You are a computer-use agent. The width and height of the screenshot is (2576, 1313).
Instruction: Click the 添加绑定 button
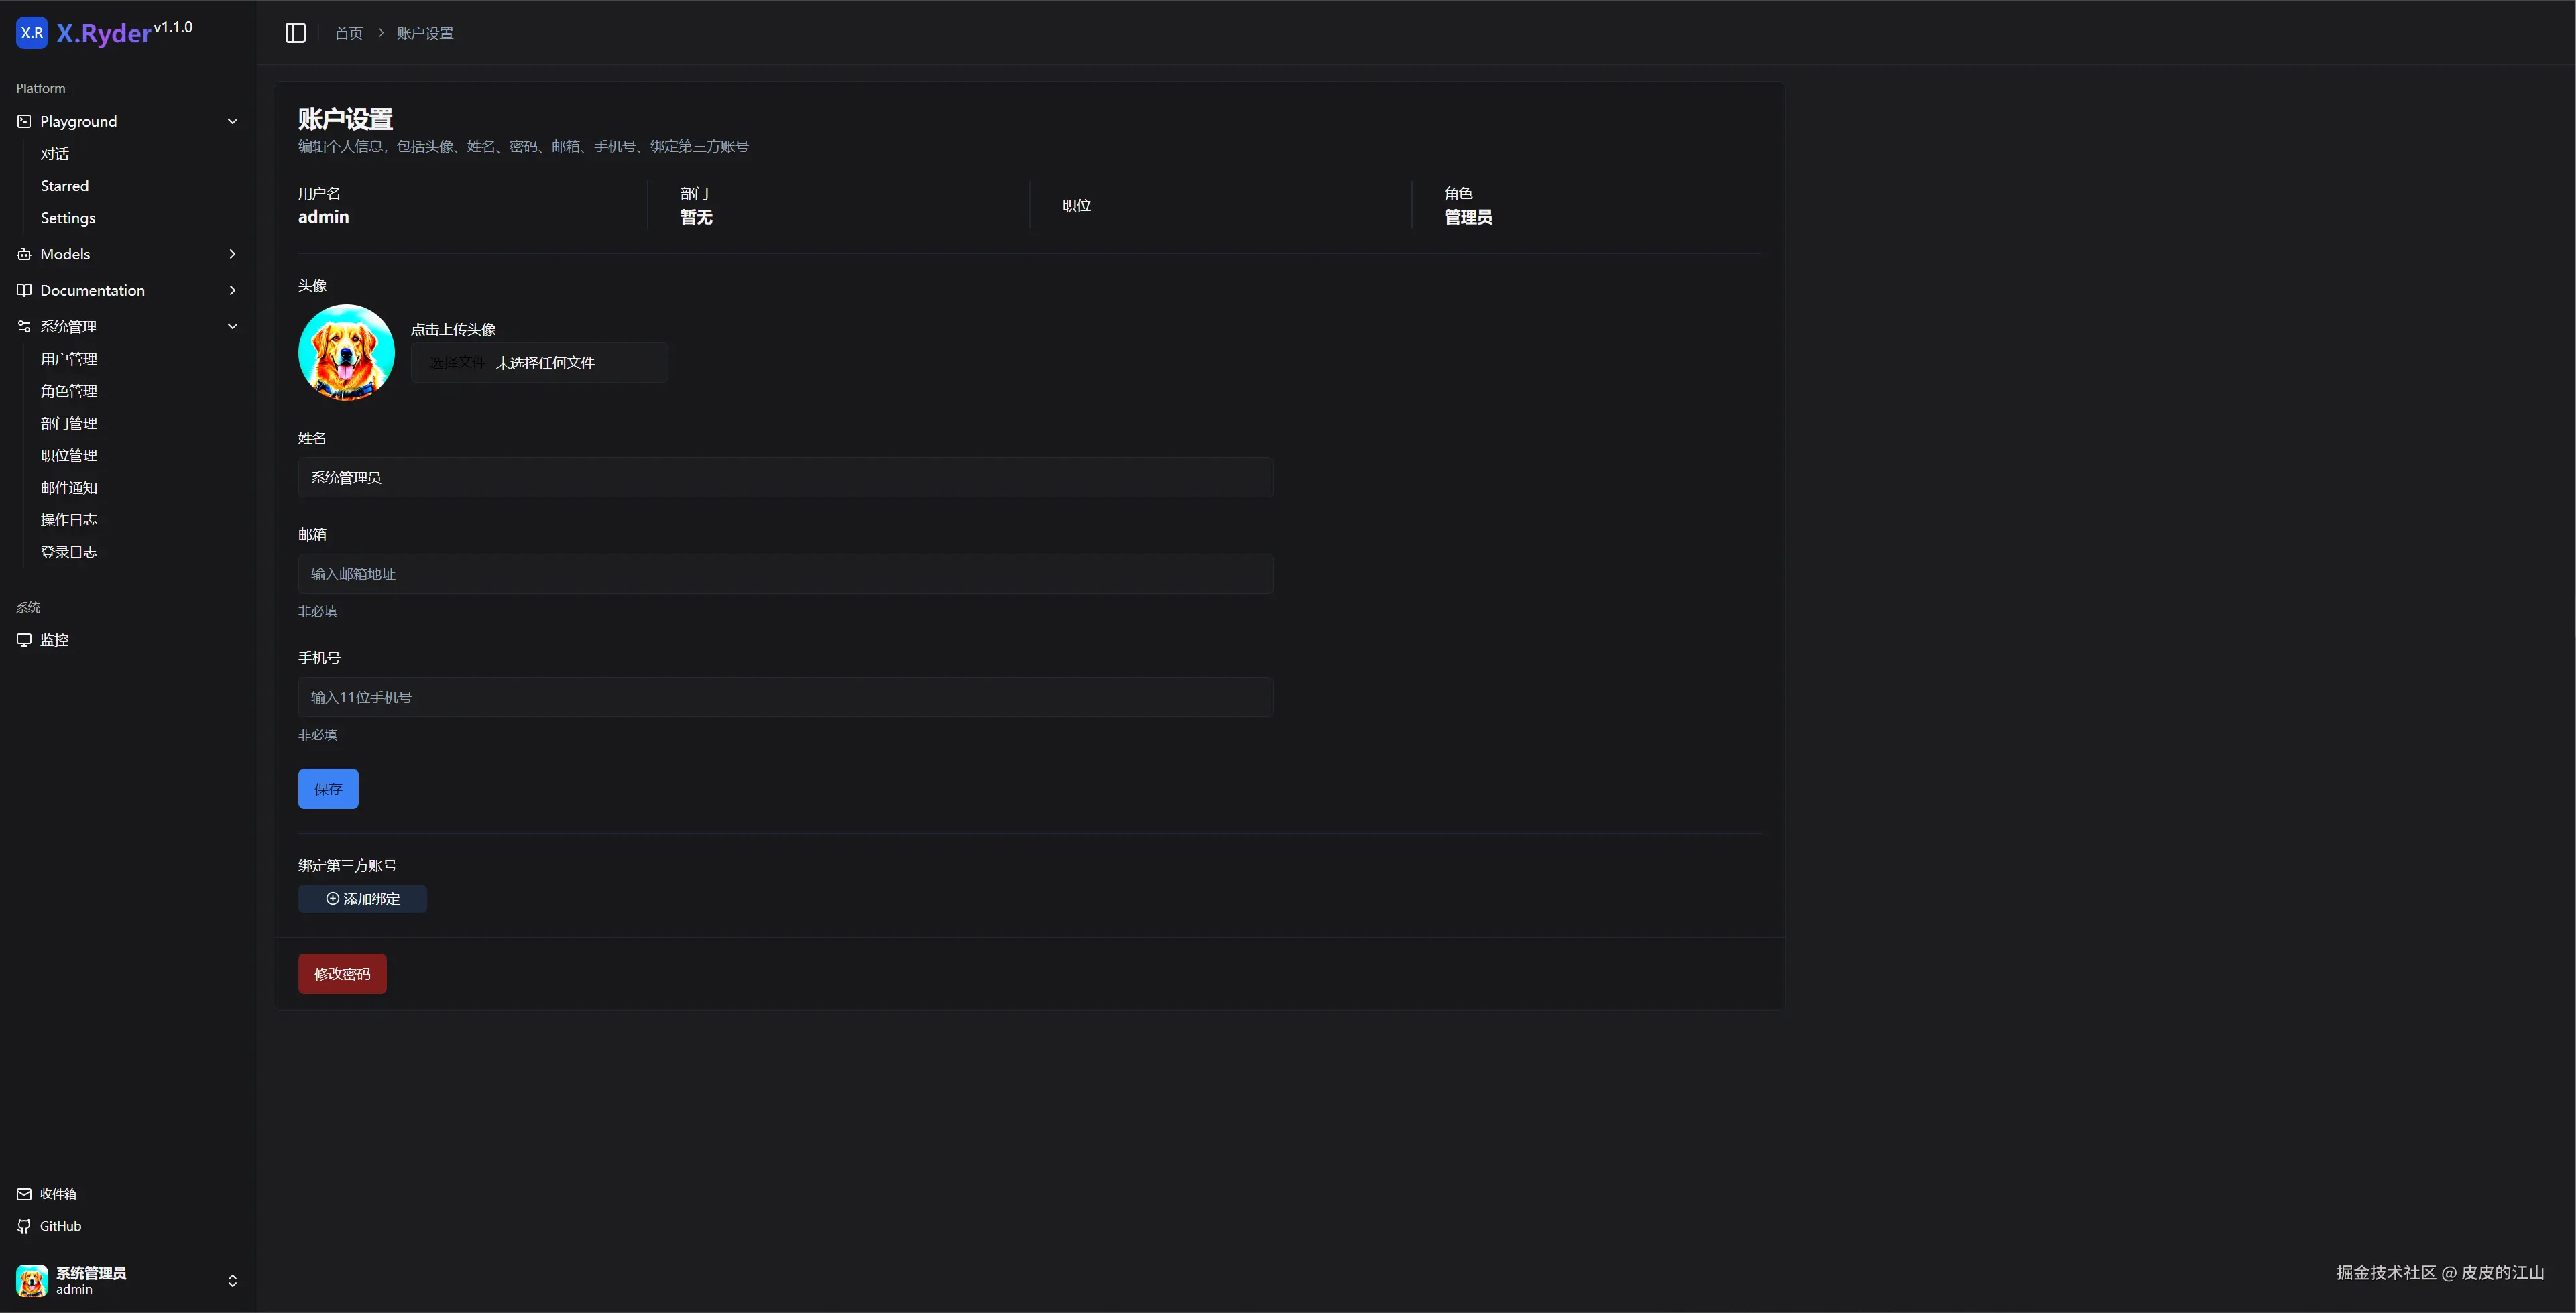point(362,899)
